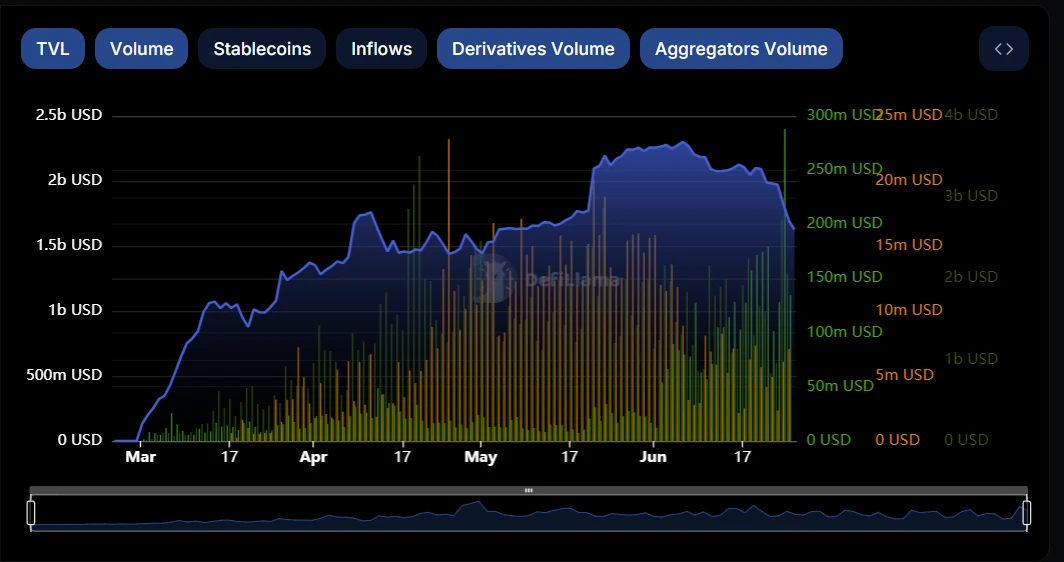Image resolution: width=1064 pixels, height=562 pixels.
Task: Click the Mar label on the x-axis
Action: tap(140, 457)
